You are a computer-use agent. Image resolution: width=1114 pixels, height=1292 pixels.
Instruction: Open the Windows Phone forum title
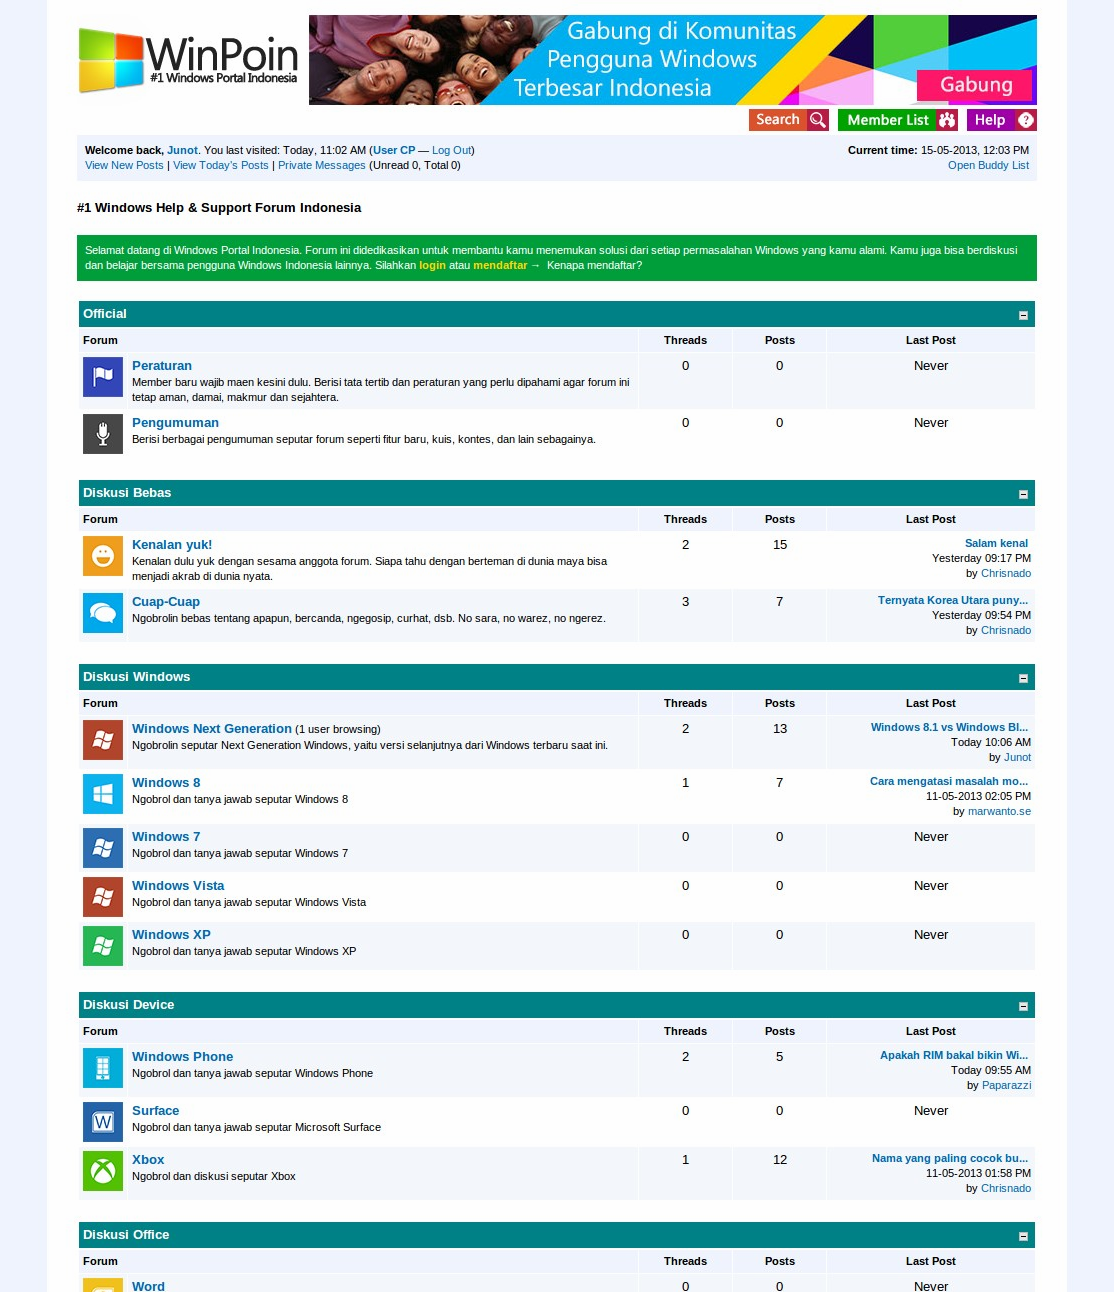coord(182,1057)
